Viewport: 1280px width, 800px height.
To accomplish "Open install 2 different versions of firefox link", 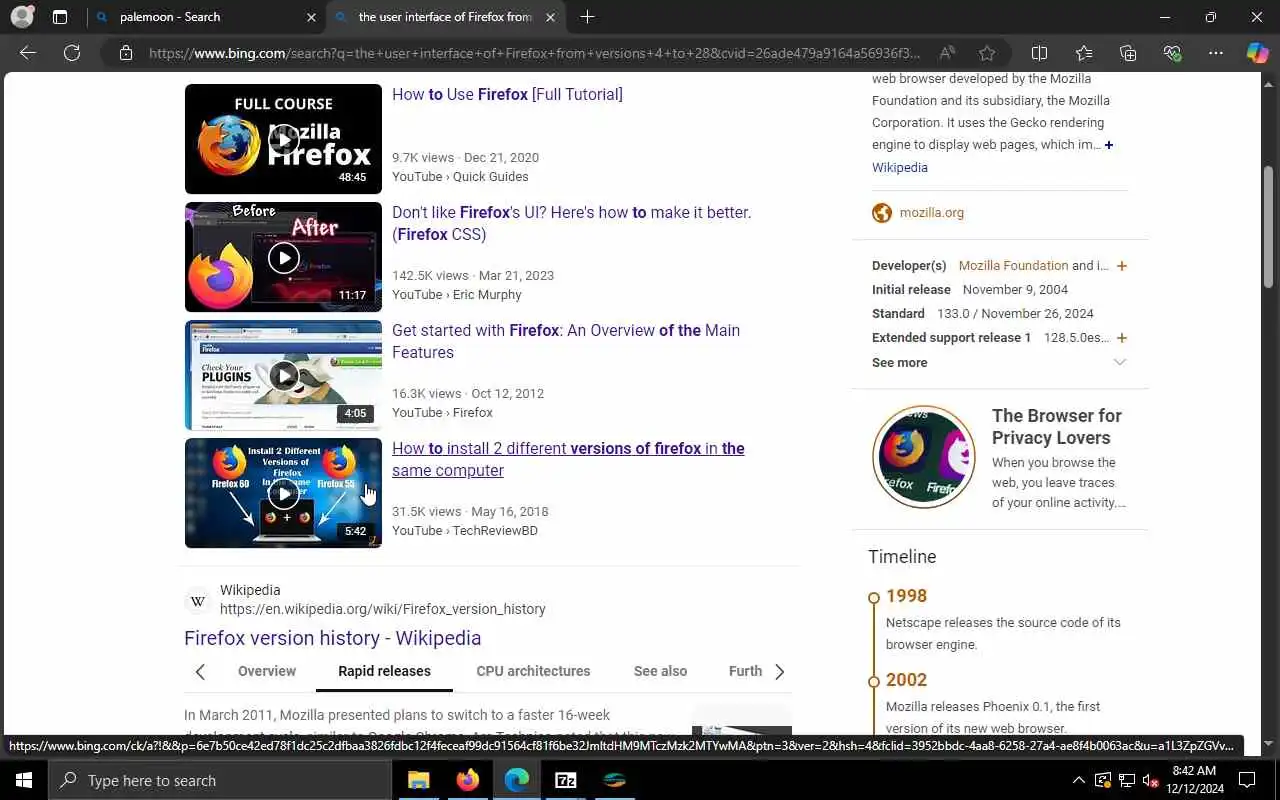I will coord(568,460).
